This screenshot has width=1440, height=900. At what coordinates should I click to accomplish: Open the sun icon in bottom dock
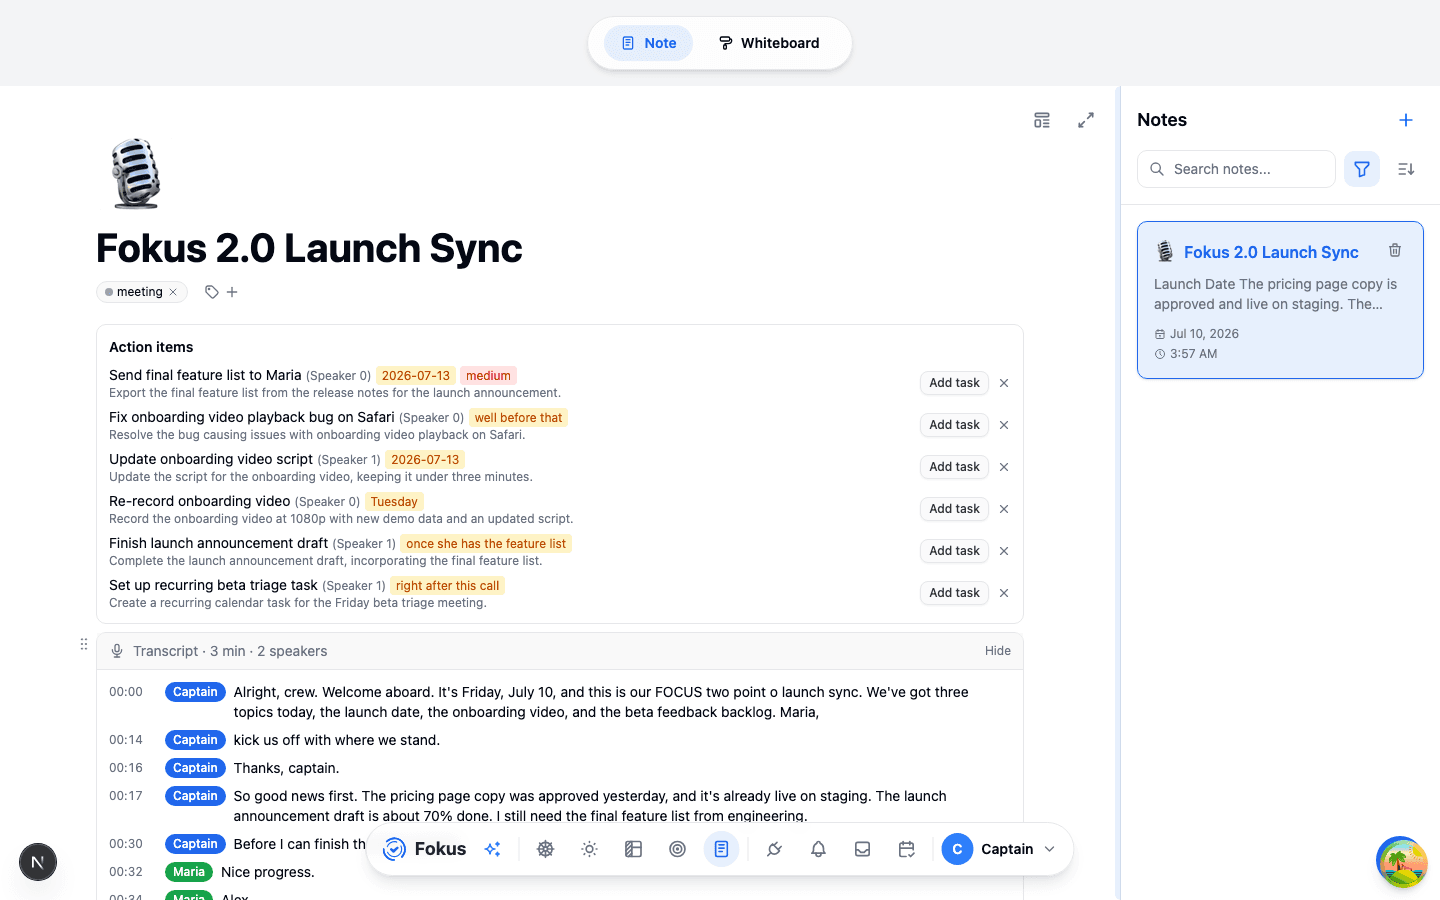coord(589,849)
